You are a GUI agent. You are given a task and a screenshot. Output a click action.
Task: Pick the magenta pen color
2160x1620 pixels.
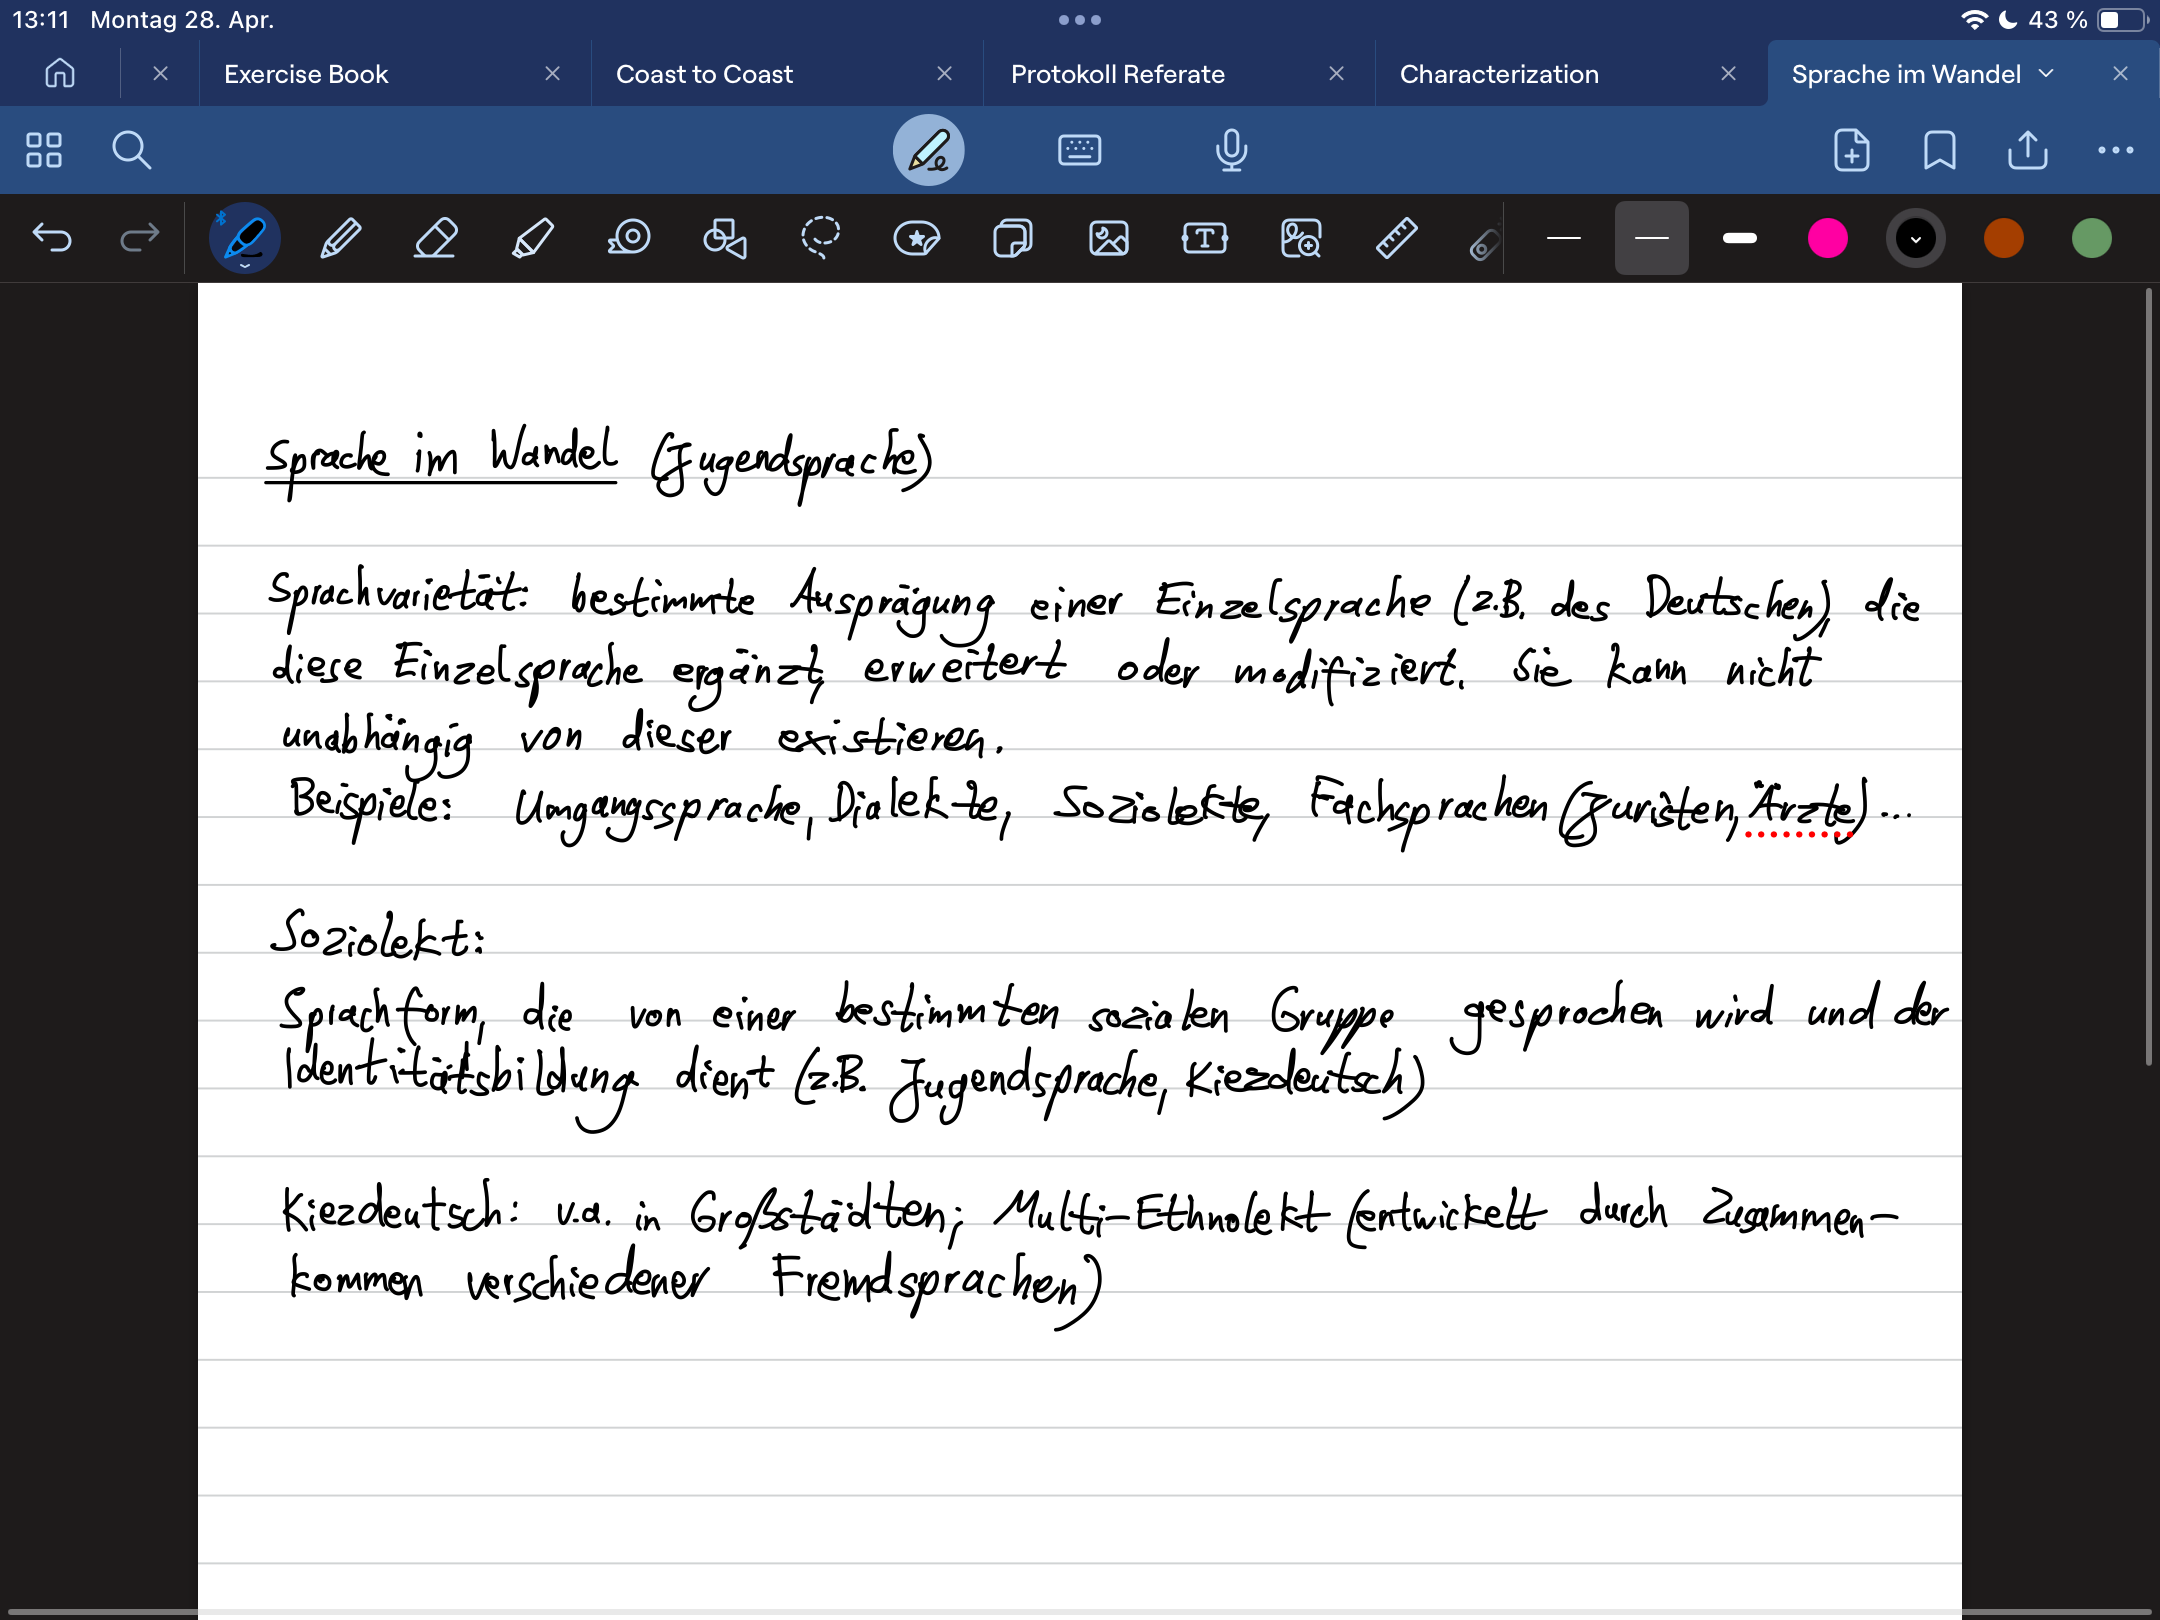click(x=1828, y=238)
